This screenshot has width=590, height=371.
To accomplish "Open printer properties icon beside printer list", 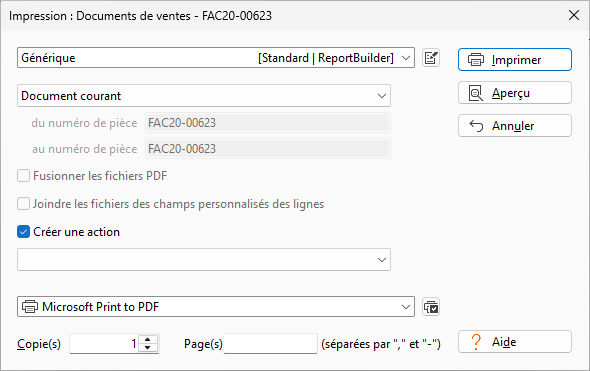I will click(x=431, y=307).
